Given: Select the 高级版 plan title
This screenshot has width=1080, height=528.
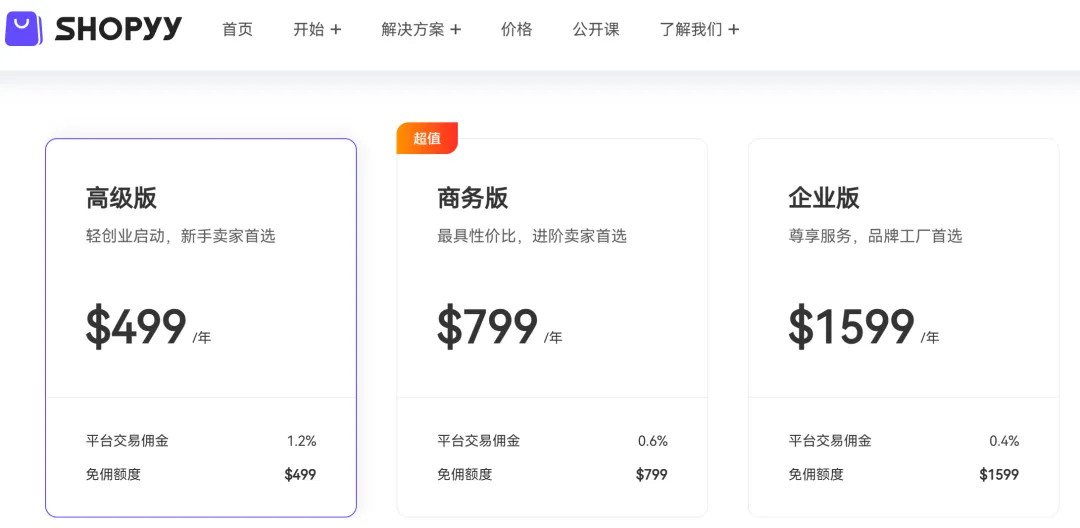Looking at the screenshot, I should coord(121,198).
